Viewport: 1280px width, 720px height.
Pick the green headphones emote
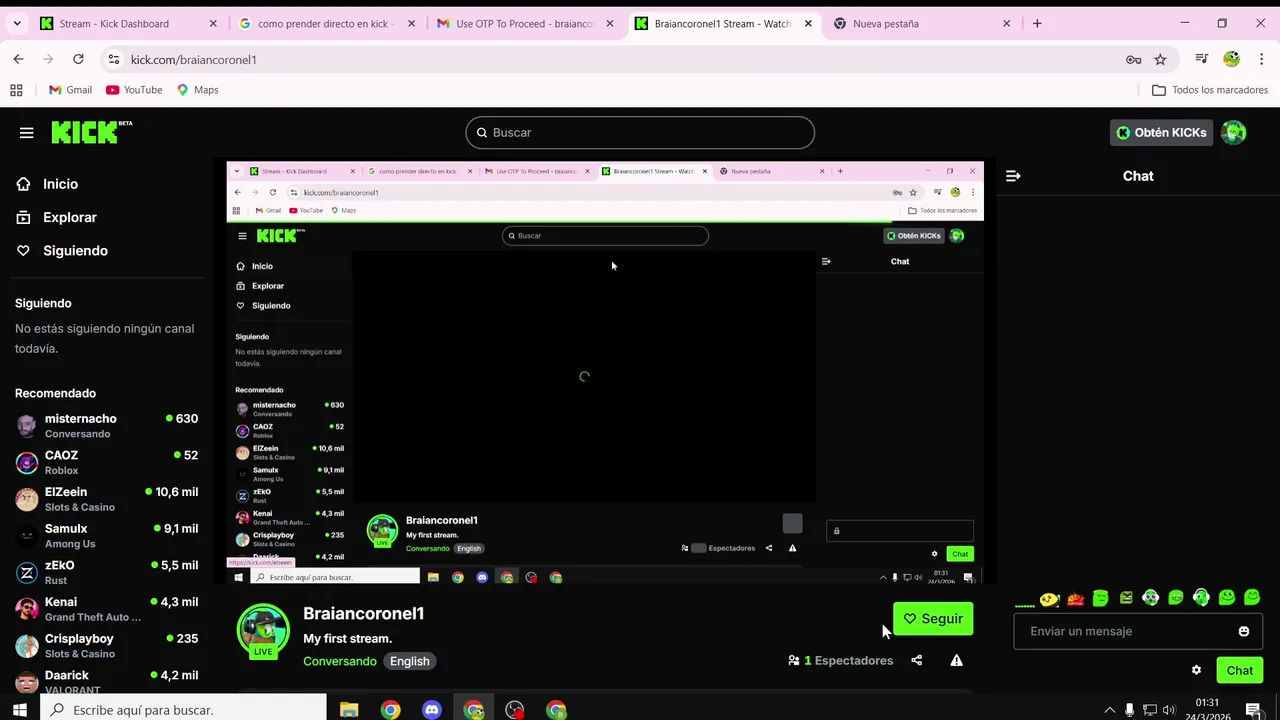1201,598
